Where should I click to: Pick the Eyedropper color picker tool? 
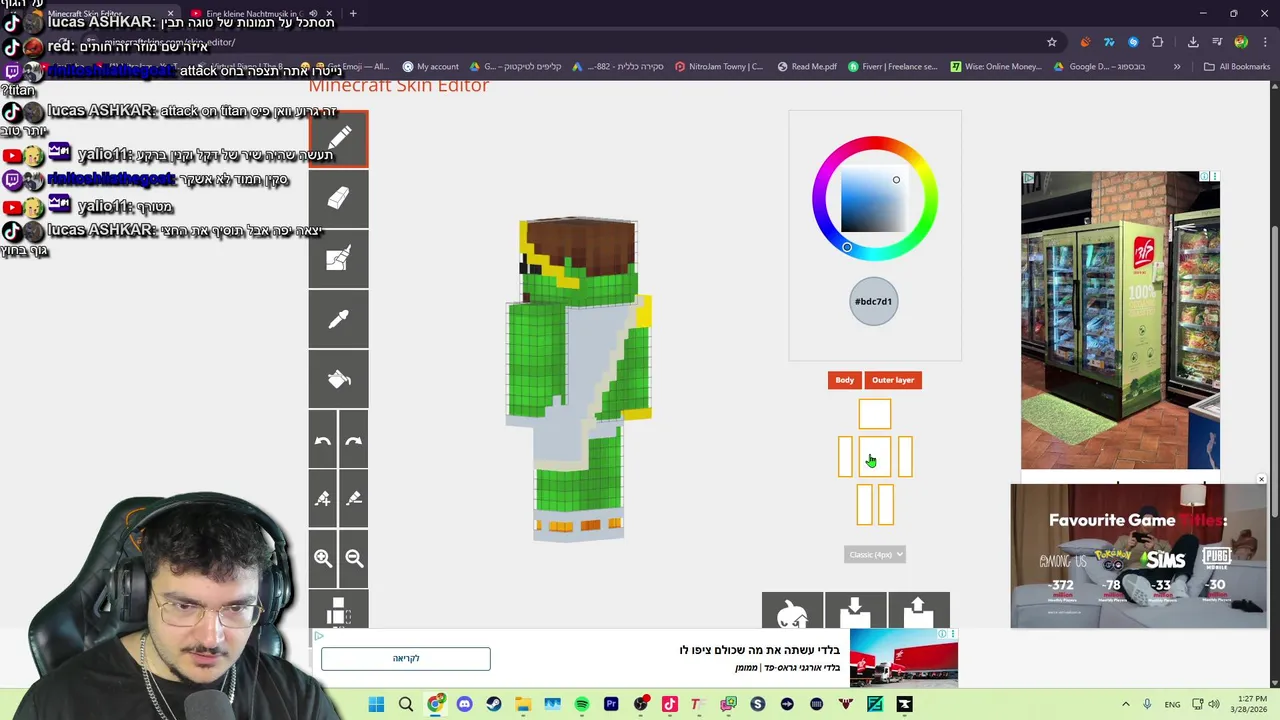click(x=338, y=319)
